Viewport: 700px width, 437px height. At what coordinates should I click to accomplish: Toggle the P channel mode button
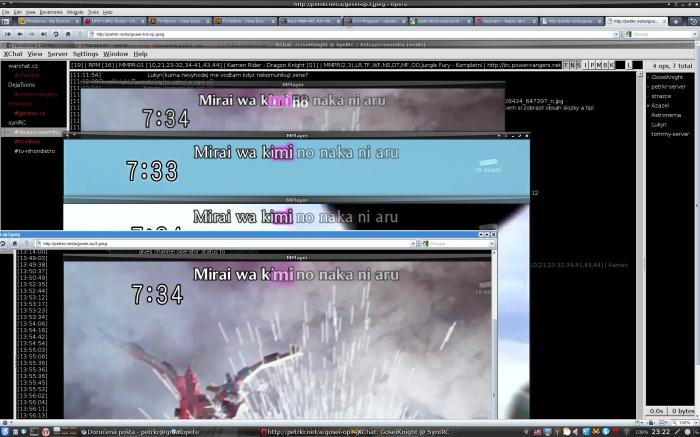click(x=592, y=65)
